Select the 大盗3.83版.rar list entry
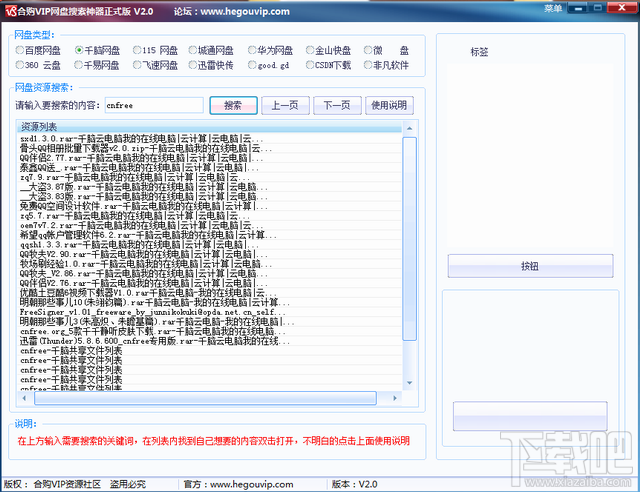The image size is (640, 492). click(x=209, y=196)
